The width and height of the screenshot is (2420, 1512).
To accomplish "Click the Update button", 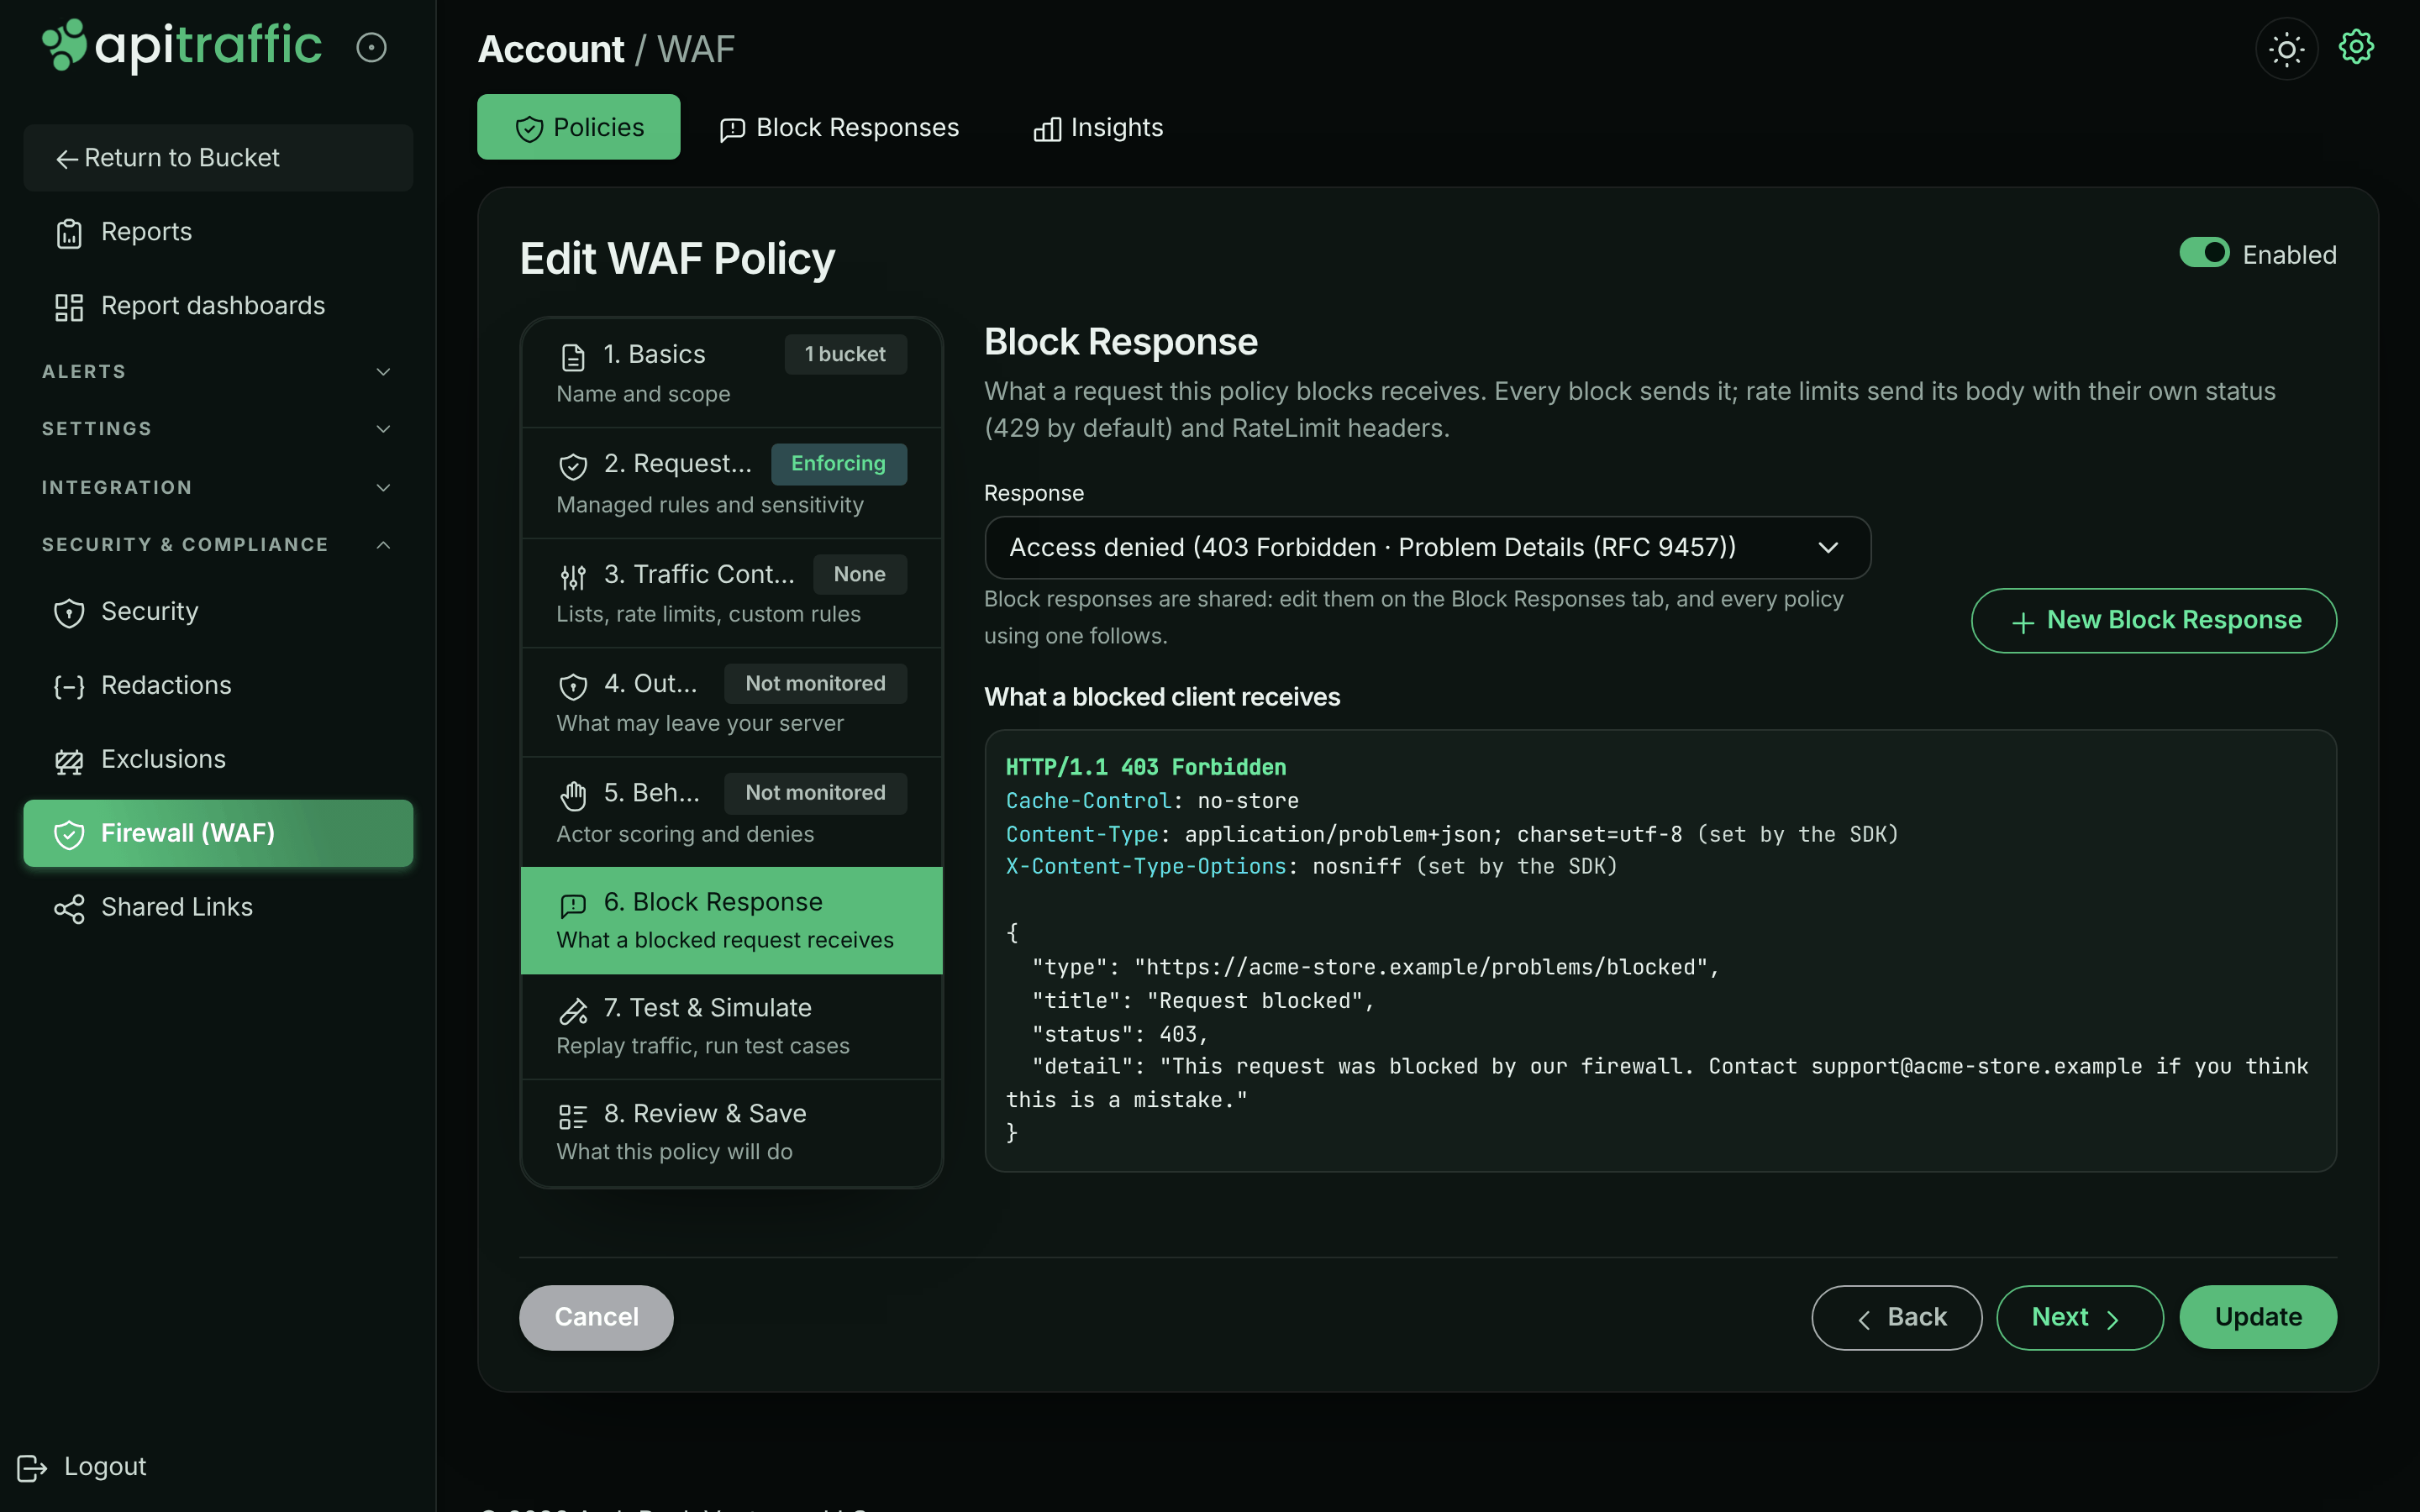I will (2258, 1317).
